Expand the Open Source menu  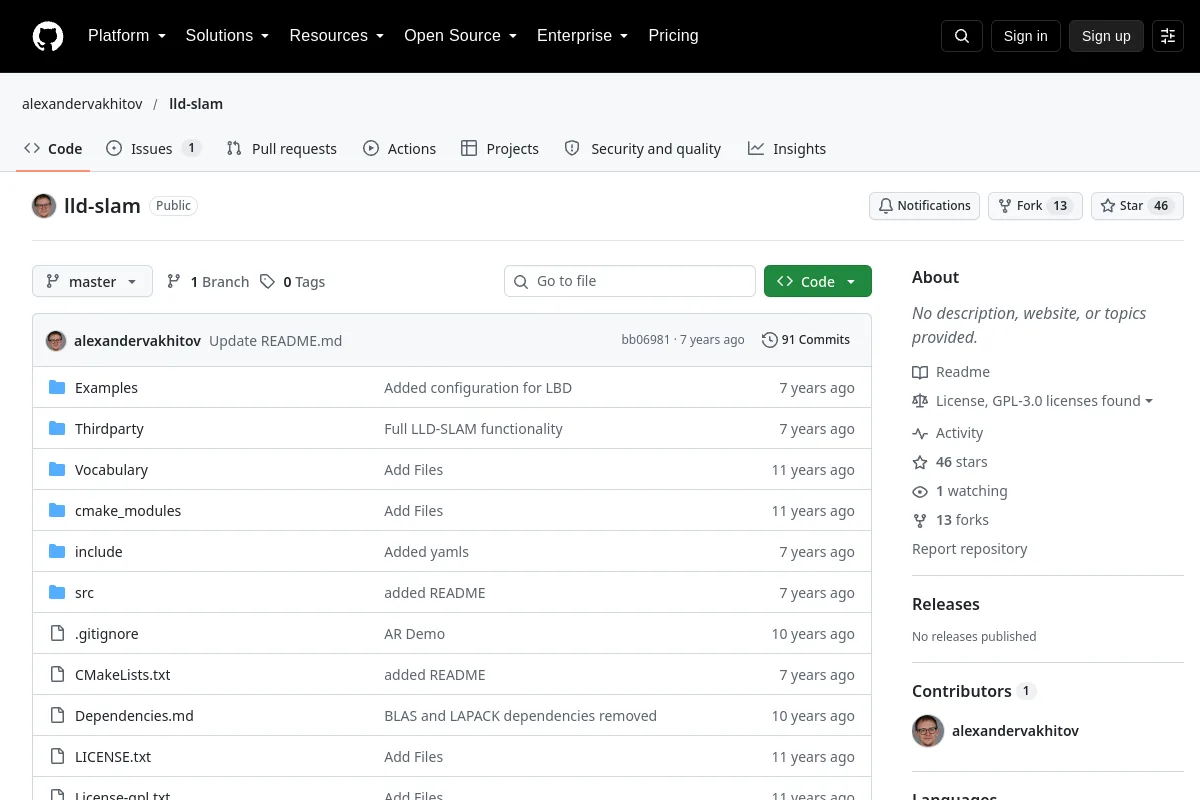pyautogui.click(x=460, y=36)
